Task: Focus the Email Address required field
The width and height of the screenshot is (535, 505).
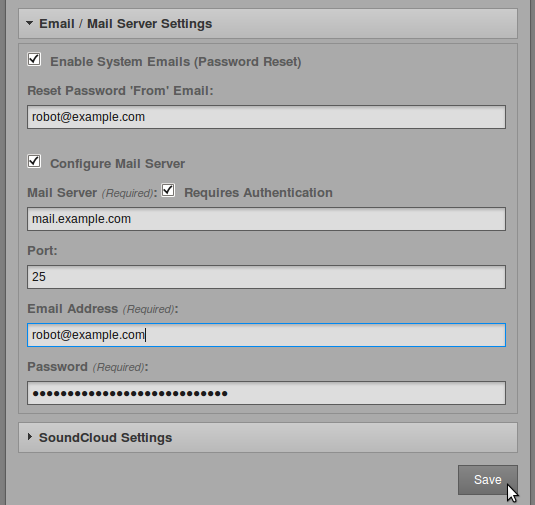Action: [266, 335]
